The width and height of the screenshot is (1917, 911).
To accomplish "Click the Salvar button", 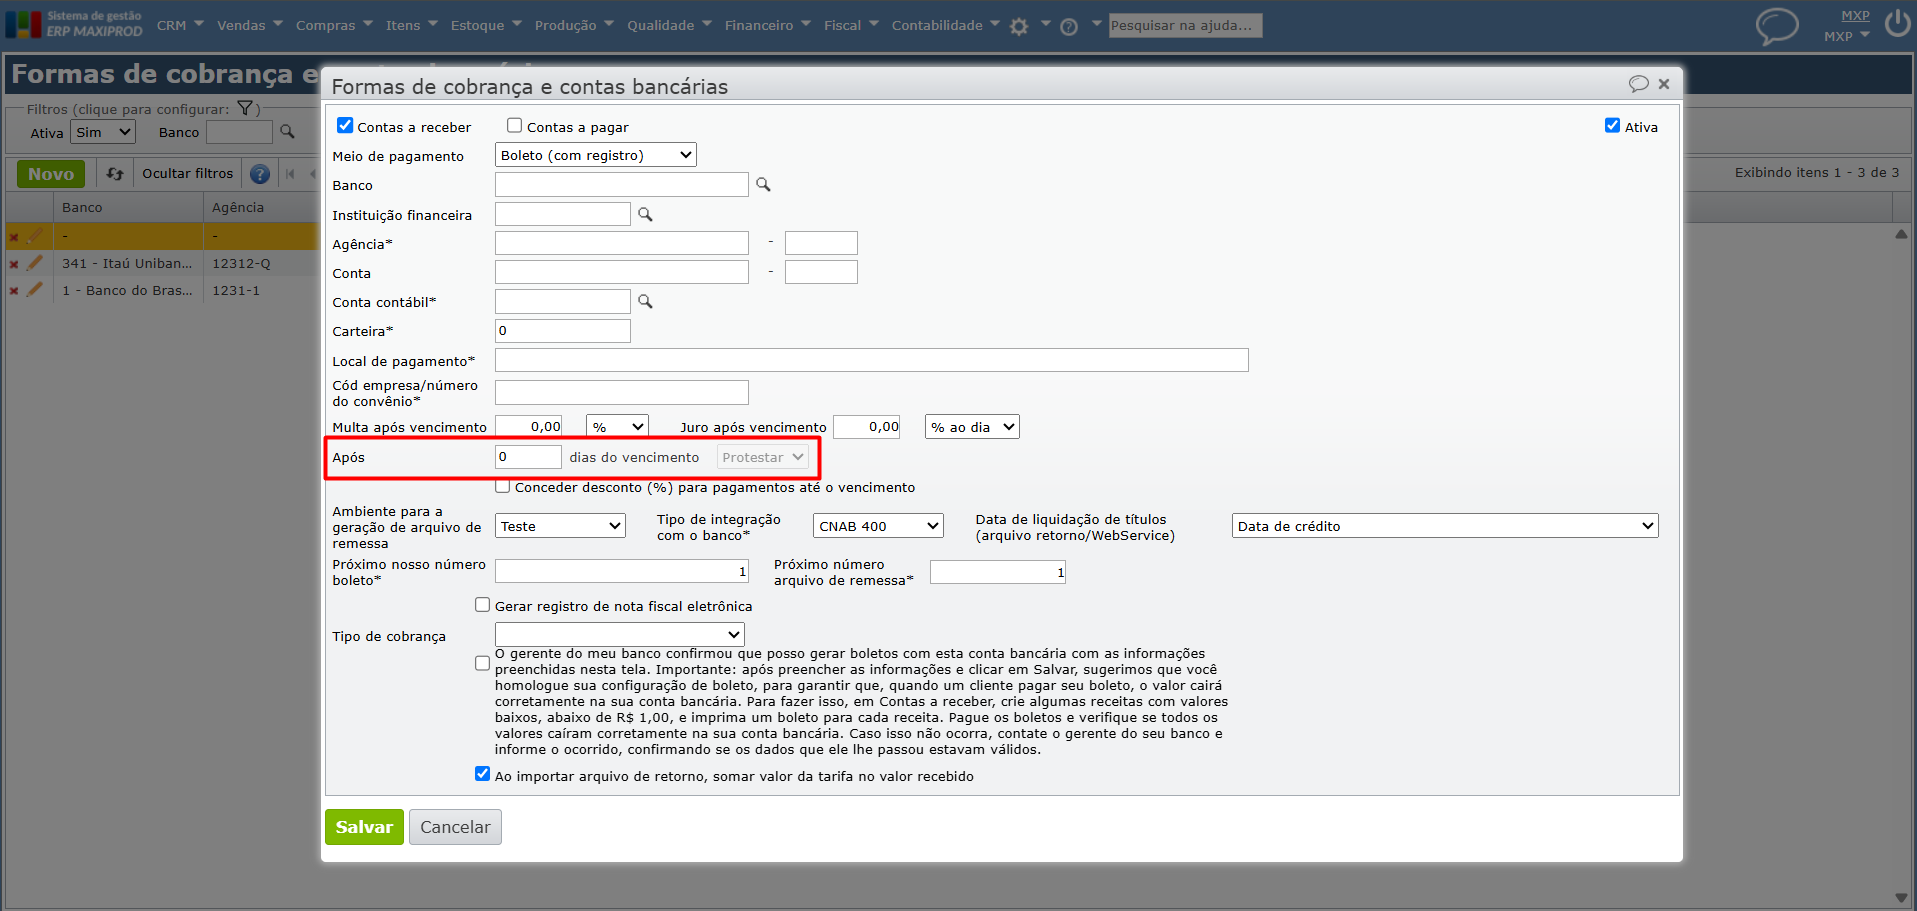I will (x=364, y=827).
